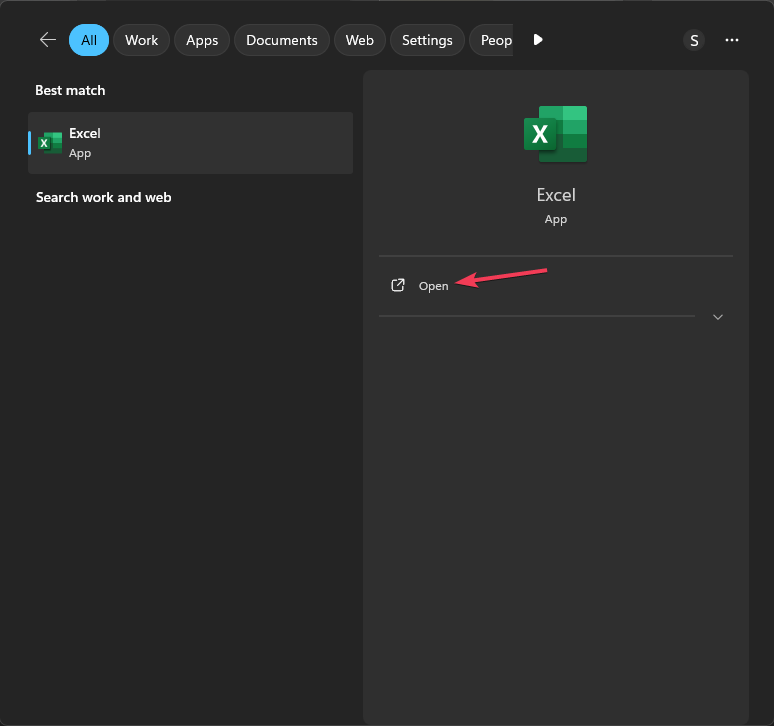Click the Excel title in preview pane
The height and width of the screenshot is (726, 774).
point(556,195)
